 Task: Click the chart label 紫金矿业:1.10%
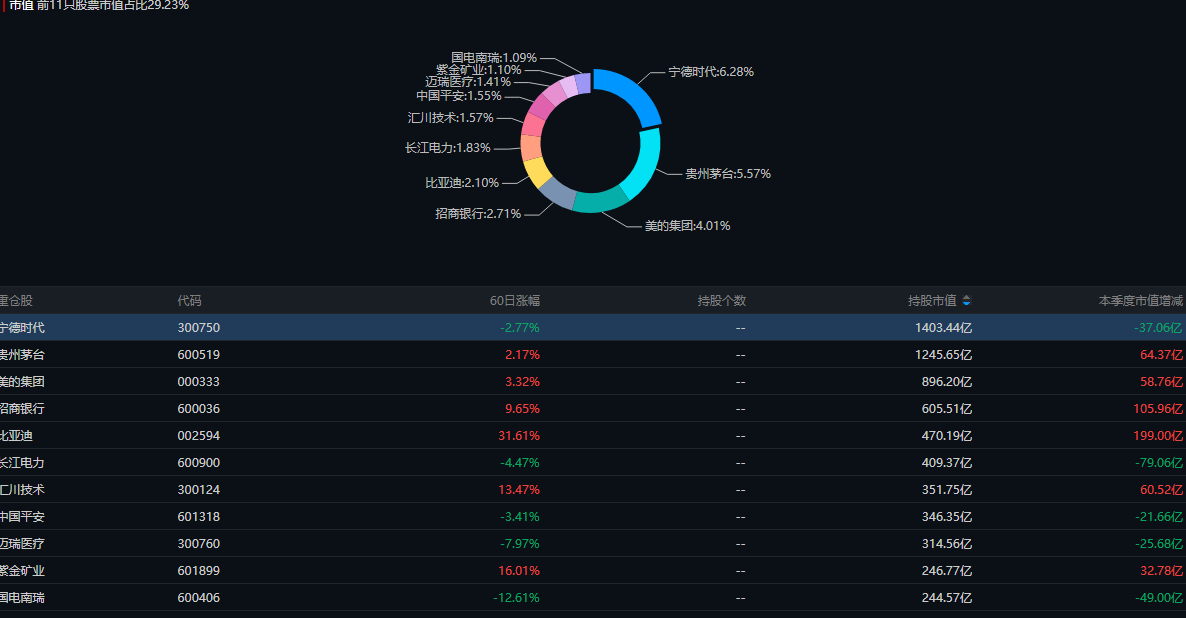point(479,70)
